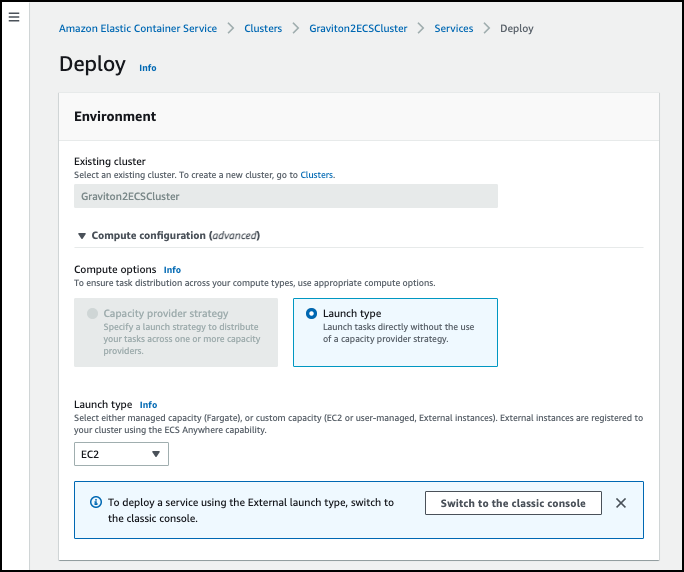684x572 pixels.
Task: Follow the Clusters link in cluster description
Action: tap(317, 175)
